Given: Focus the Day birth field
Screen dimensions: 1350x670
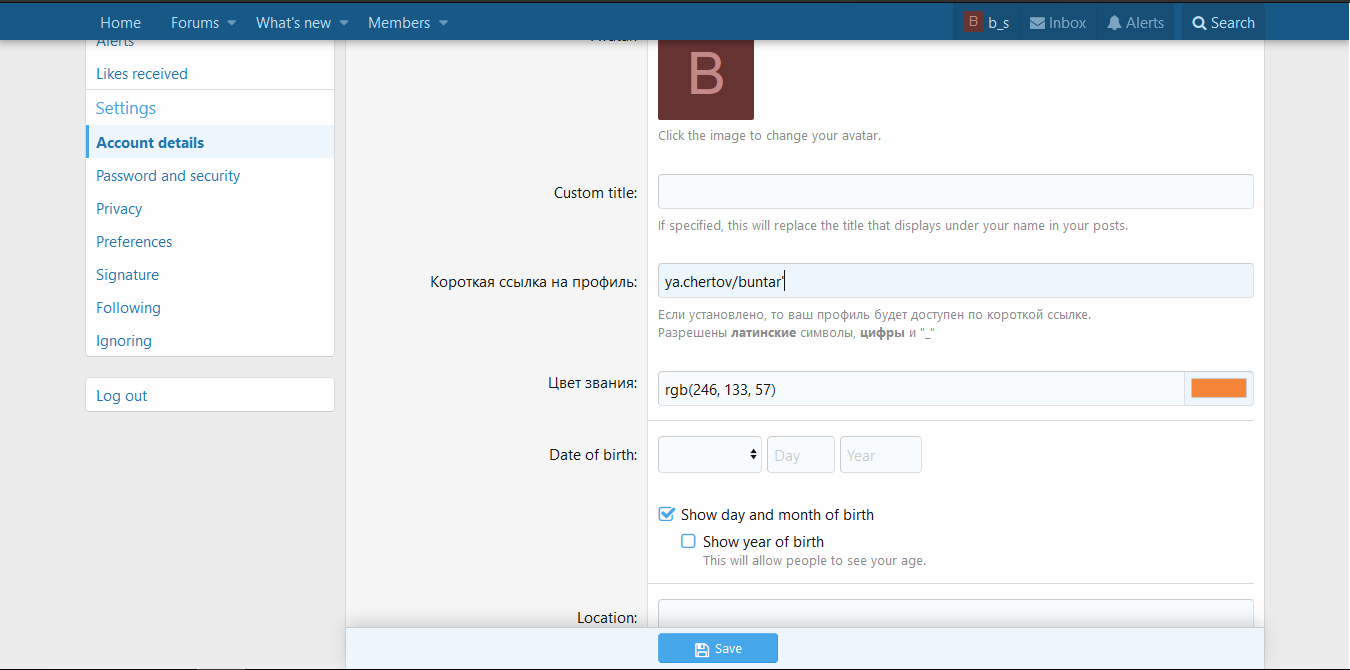Looking at the screenshot, I should pyautogui.click(x=800, y=455).
